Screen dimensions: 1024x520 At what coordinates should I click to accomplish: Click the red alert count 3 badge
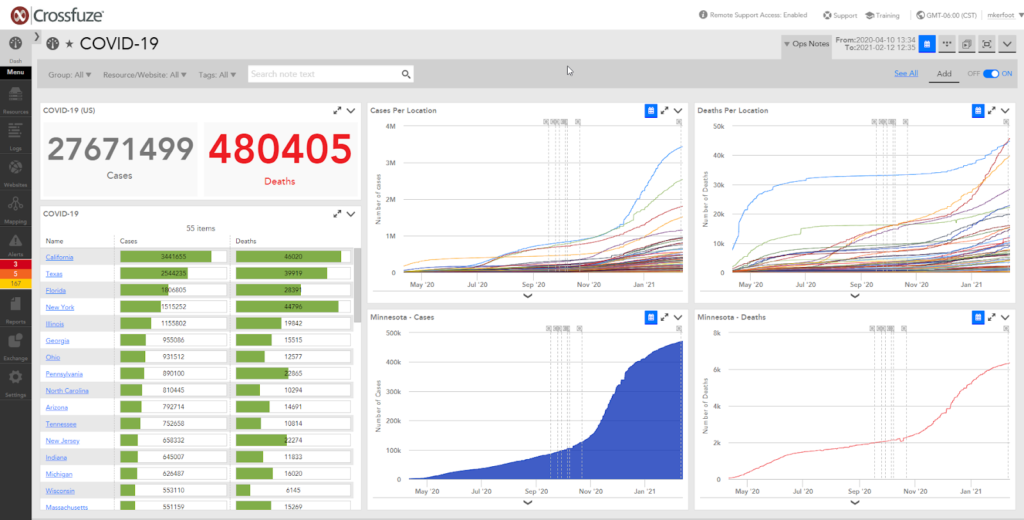tap(15, 264)
